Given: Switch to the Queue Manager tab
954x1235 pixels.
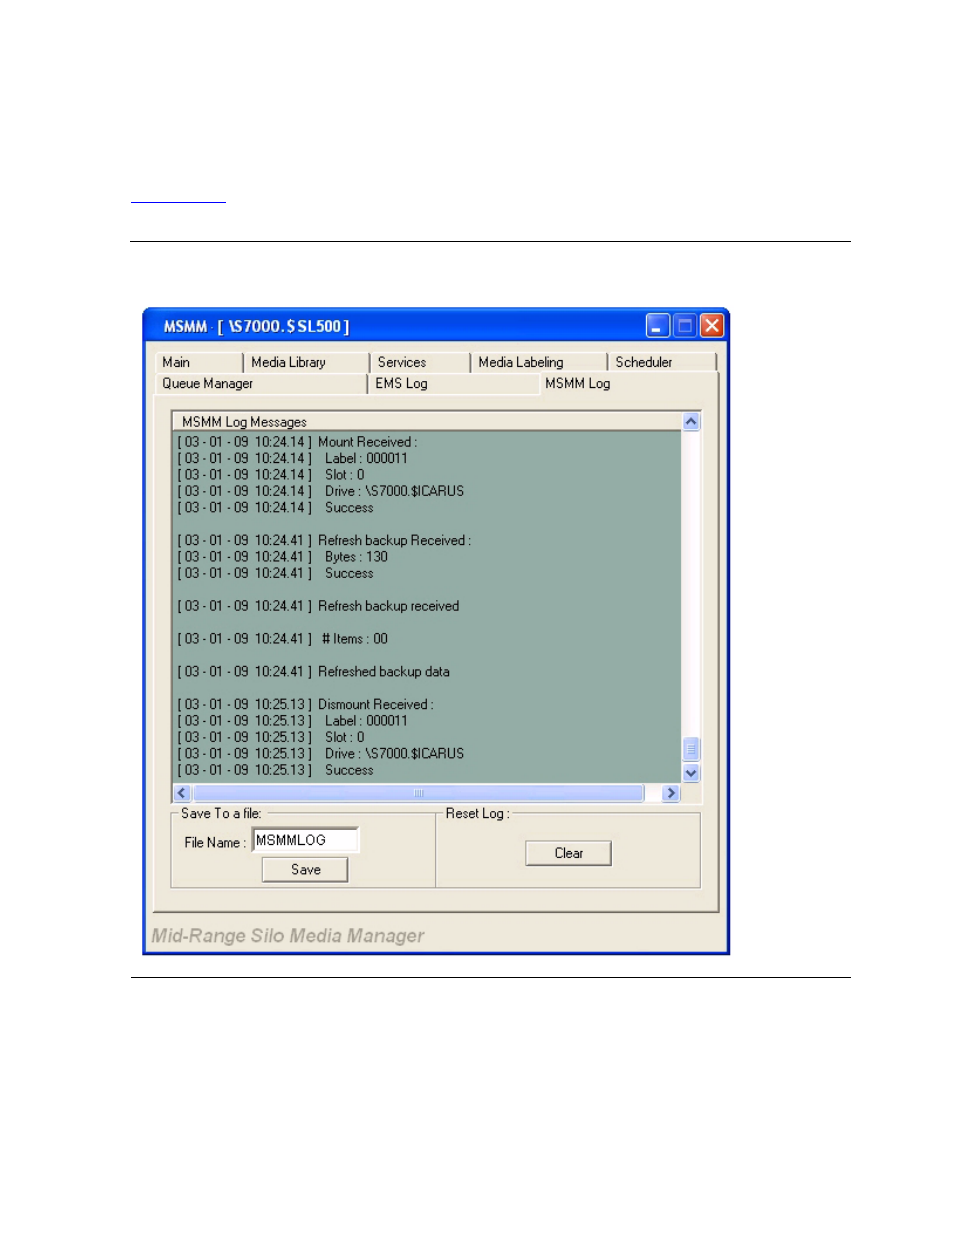Looking at the screenshot, I should pos(261,384).
